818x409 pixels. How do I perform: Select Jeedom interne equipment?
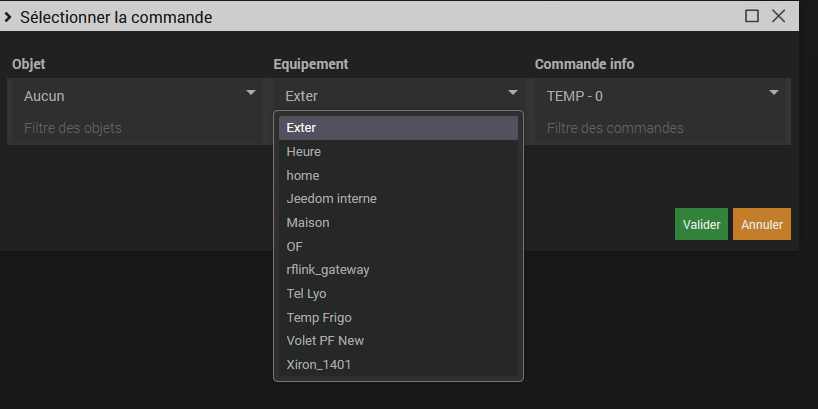tap(398, 199)
